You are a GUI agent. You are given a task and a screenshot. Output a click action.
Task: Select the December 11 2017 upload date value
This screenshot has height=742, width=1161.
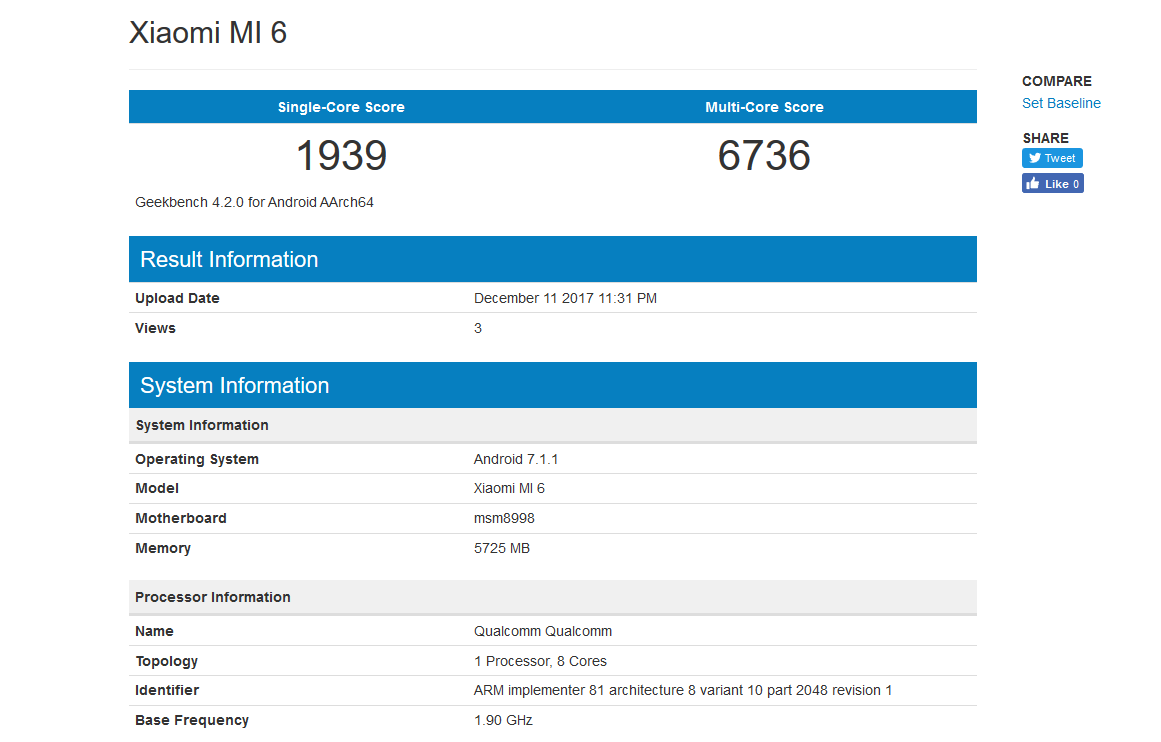pyautogui.click(x=565, y=298)
